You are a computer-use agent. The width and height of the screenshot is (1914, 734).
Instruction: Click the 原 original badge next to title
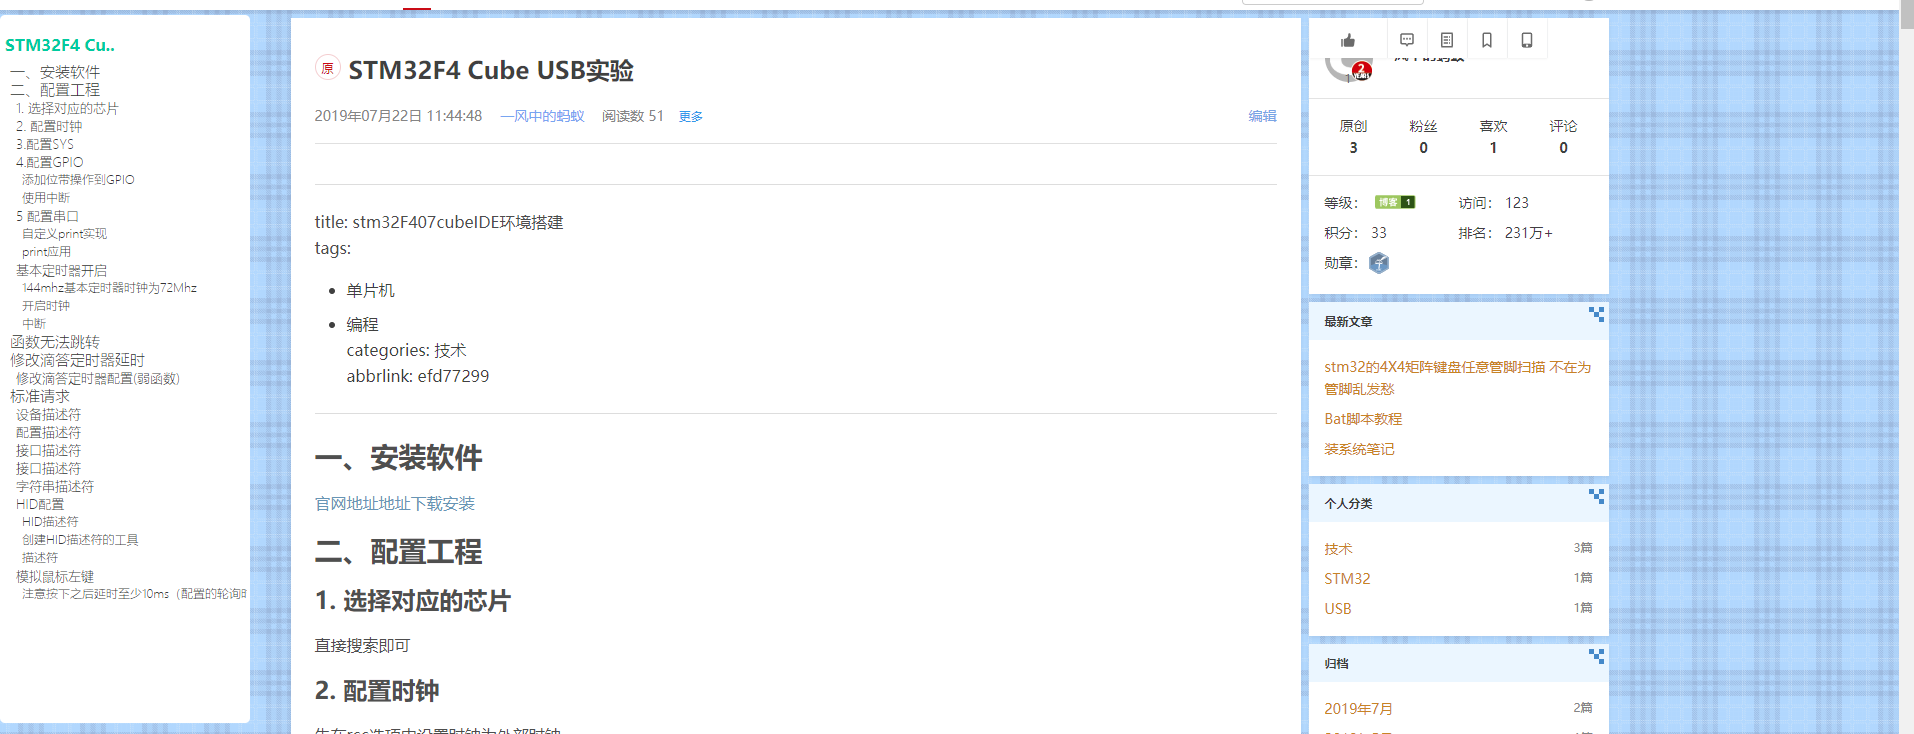[327, 68]
